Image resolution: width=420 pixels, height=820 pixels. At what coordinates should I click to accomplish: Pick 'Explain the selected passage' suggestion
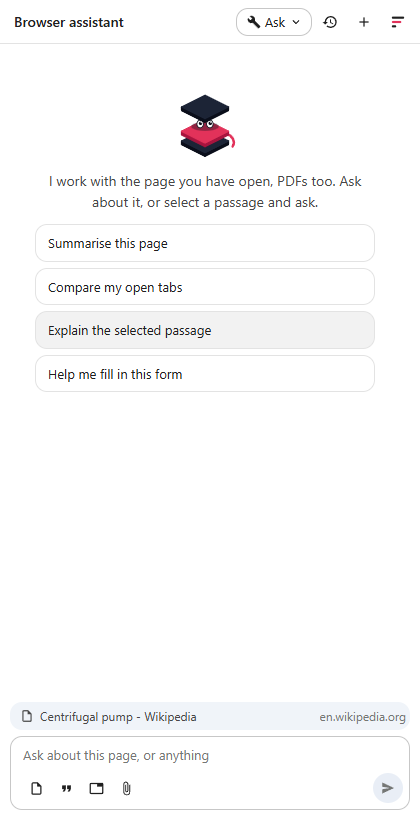(x=205, y=331)
